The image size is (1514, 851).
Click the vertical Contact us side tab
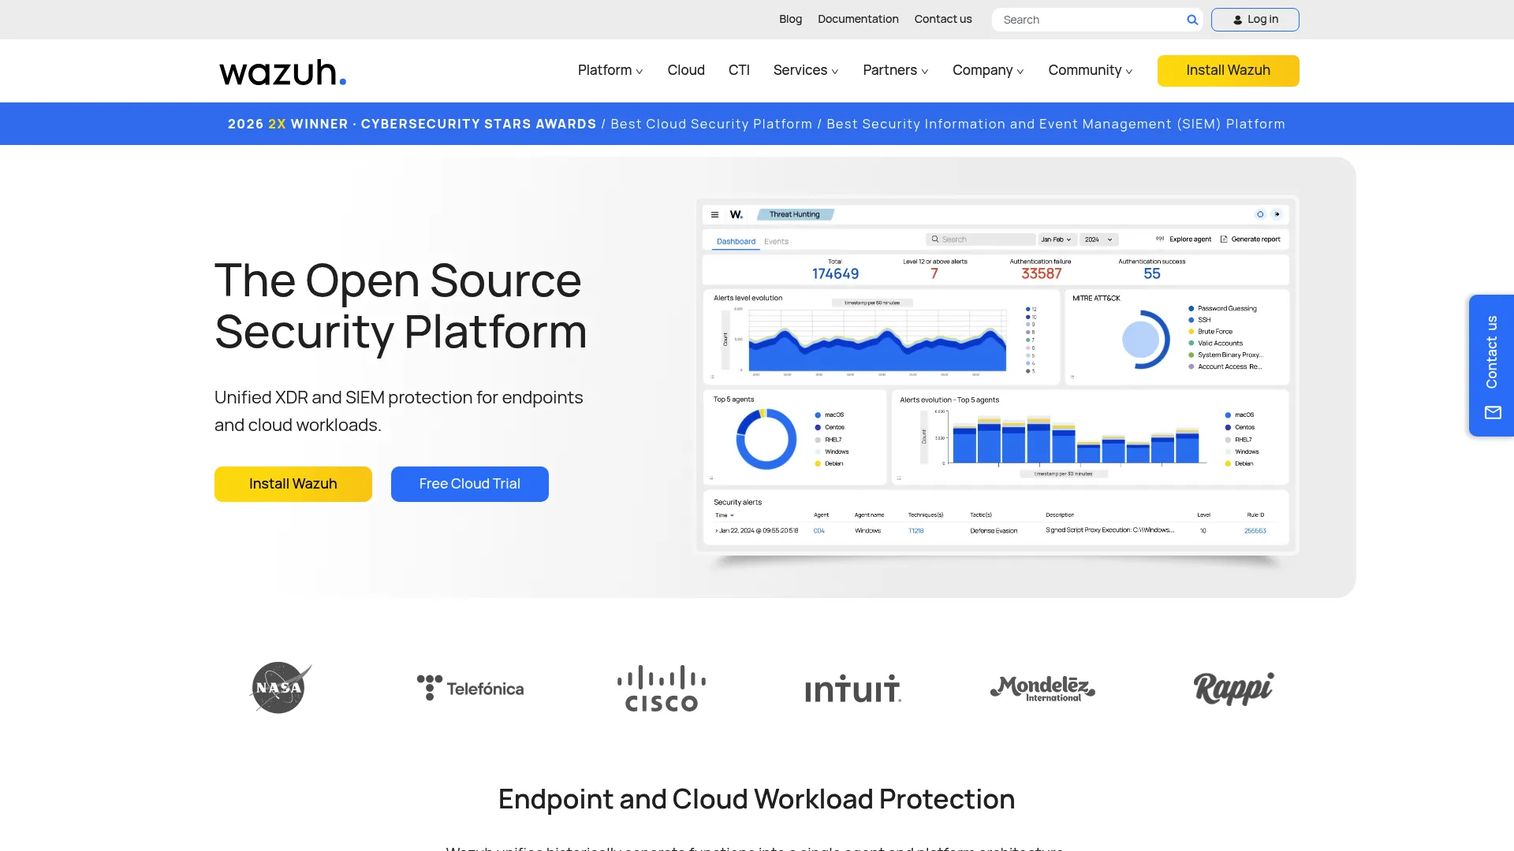coord(1491,365)
